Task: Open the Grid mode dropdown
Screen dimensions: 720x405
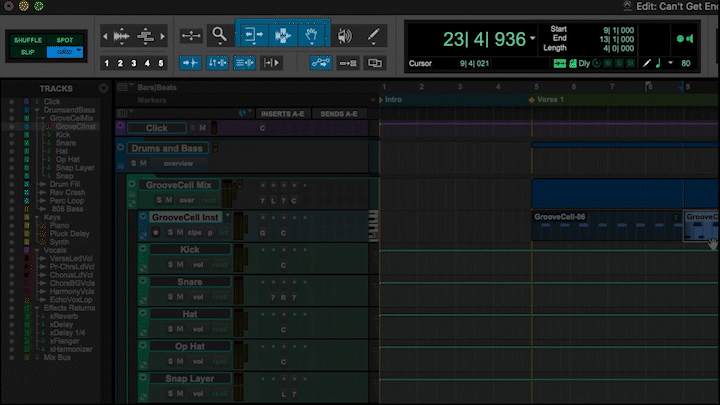Action: tap(65, 51)
